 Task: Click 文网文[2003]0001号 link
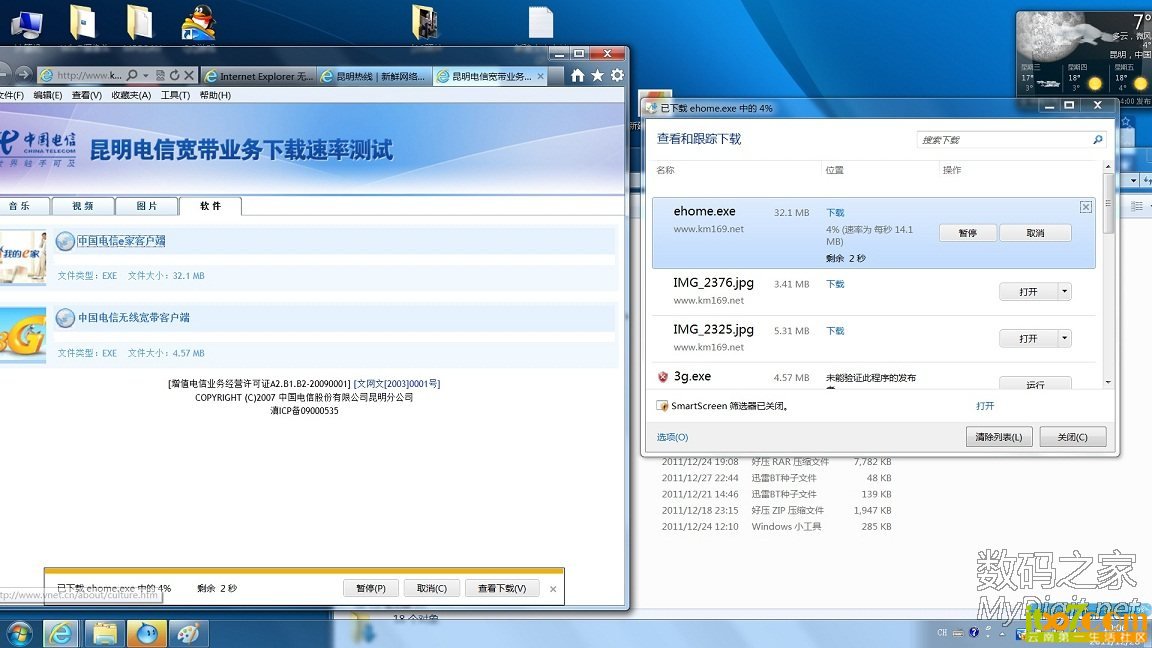pyautogui.click(x=397, y=384)
